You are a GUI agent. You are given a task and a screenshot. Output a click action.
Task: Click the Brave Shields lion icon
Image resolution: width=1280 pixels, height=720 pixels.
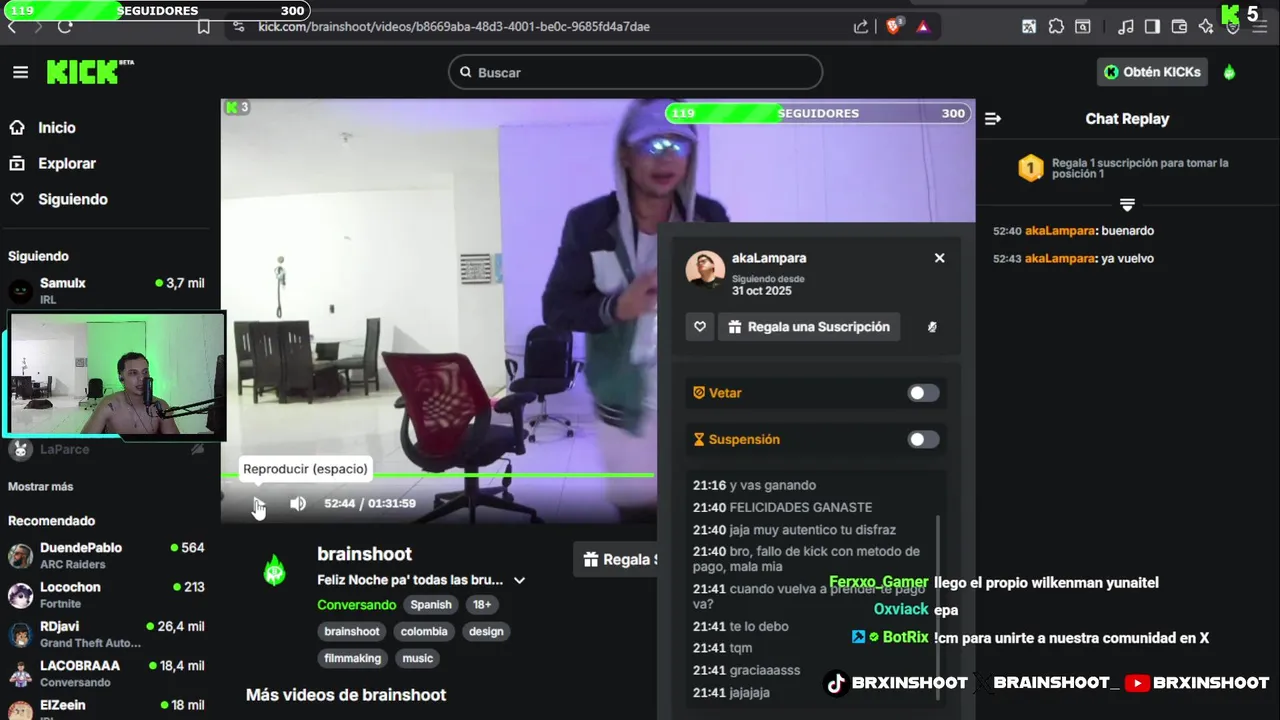894,27
